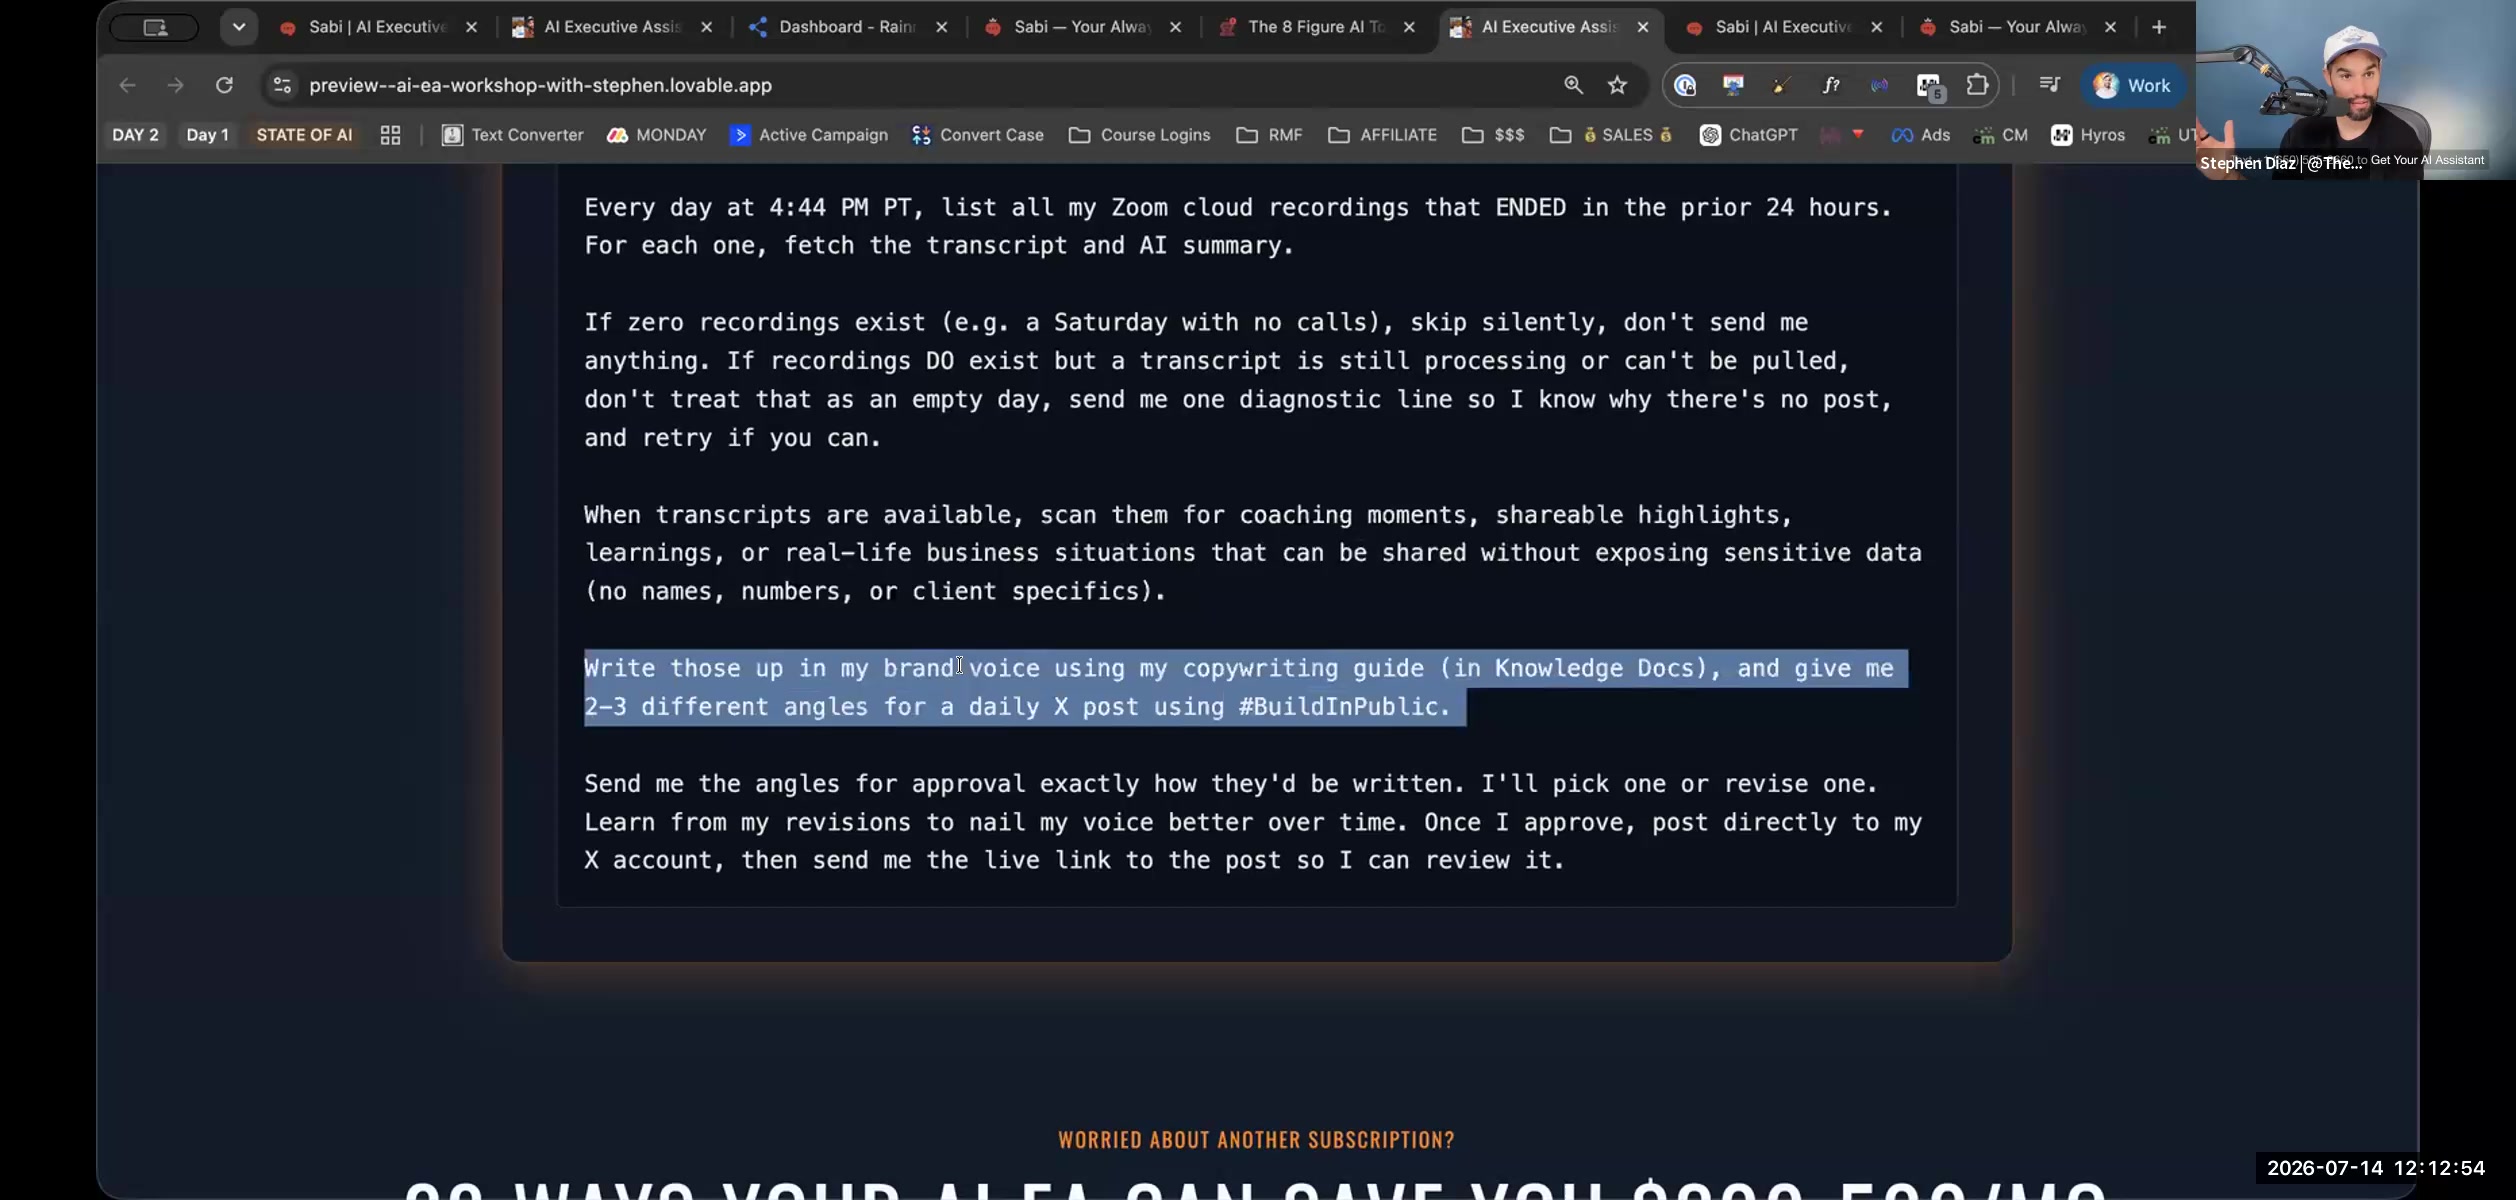Open the ChatGPT bookmark
This screenshot has height=1200, width=2516.
(1748, 135)
